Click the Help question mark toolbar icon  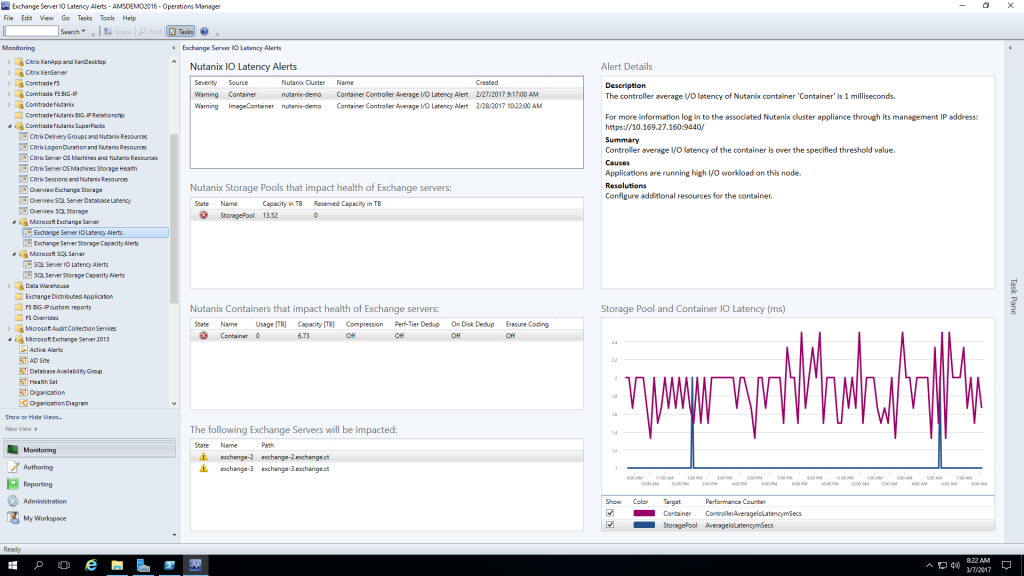click(204, 31)
